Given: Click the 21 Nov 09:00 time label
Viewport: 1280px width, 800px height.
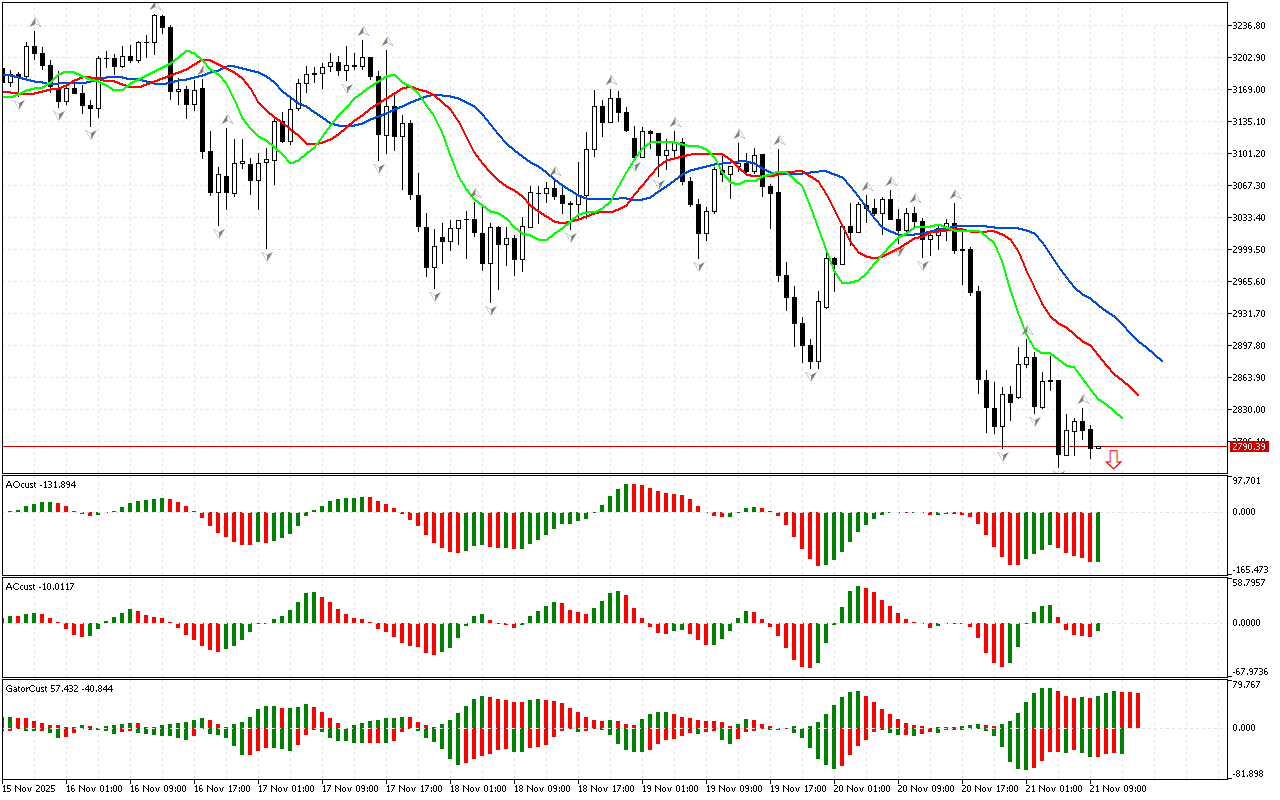Looking at the screenshot, I should (1116, 789).
